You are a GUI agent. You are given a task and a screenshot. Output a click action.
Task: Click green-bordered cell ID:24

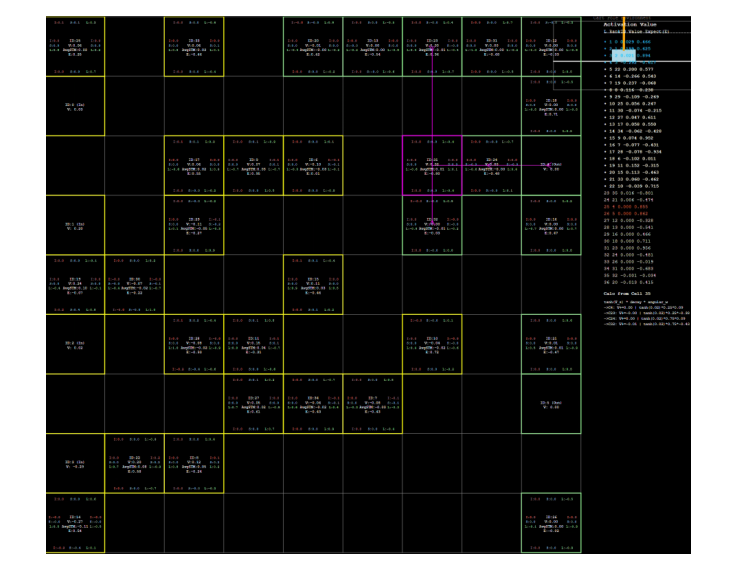491,166
